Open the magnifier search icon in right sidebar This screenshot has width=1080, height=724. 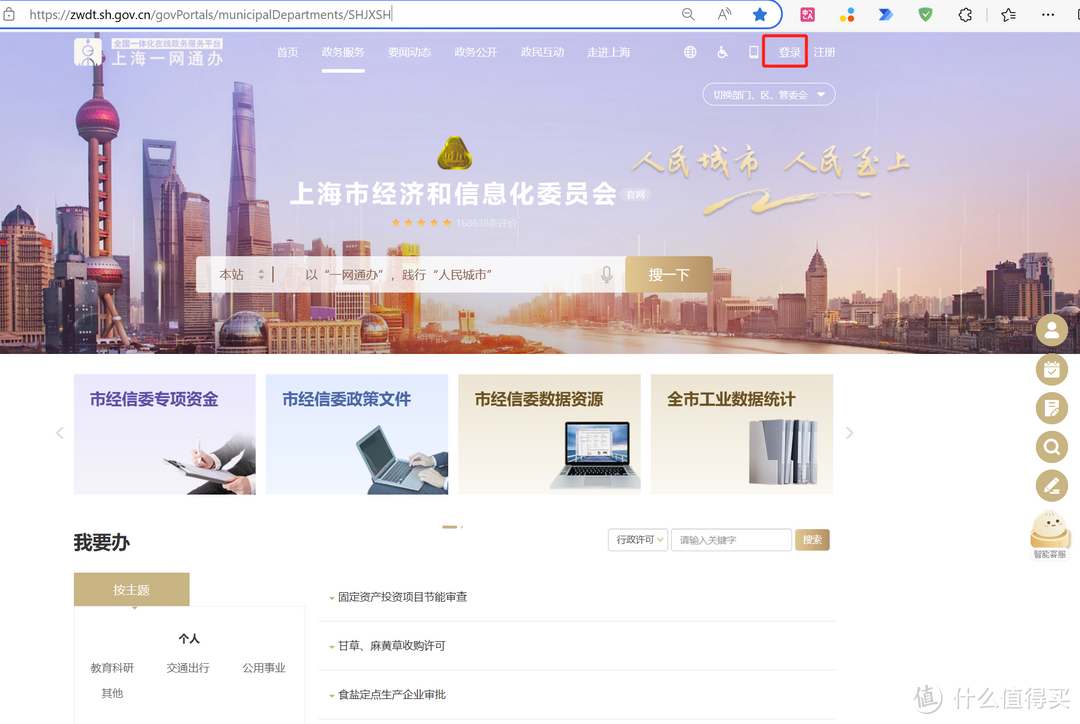[x=1051, y=447]
